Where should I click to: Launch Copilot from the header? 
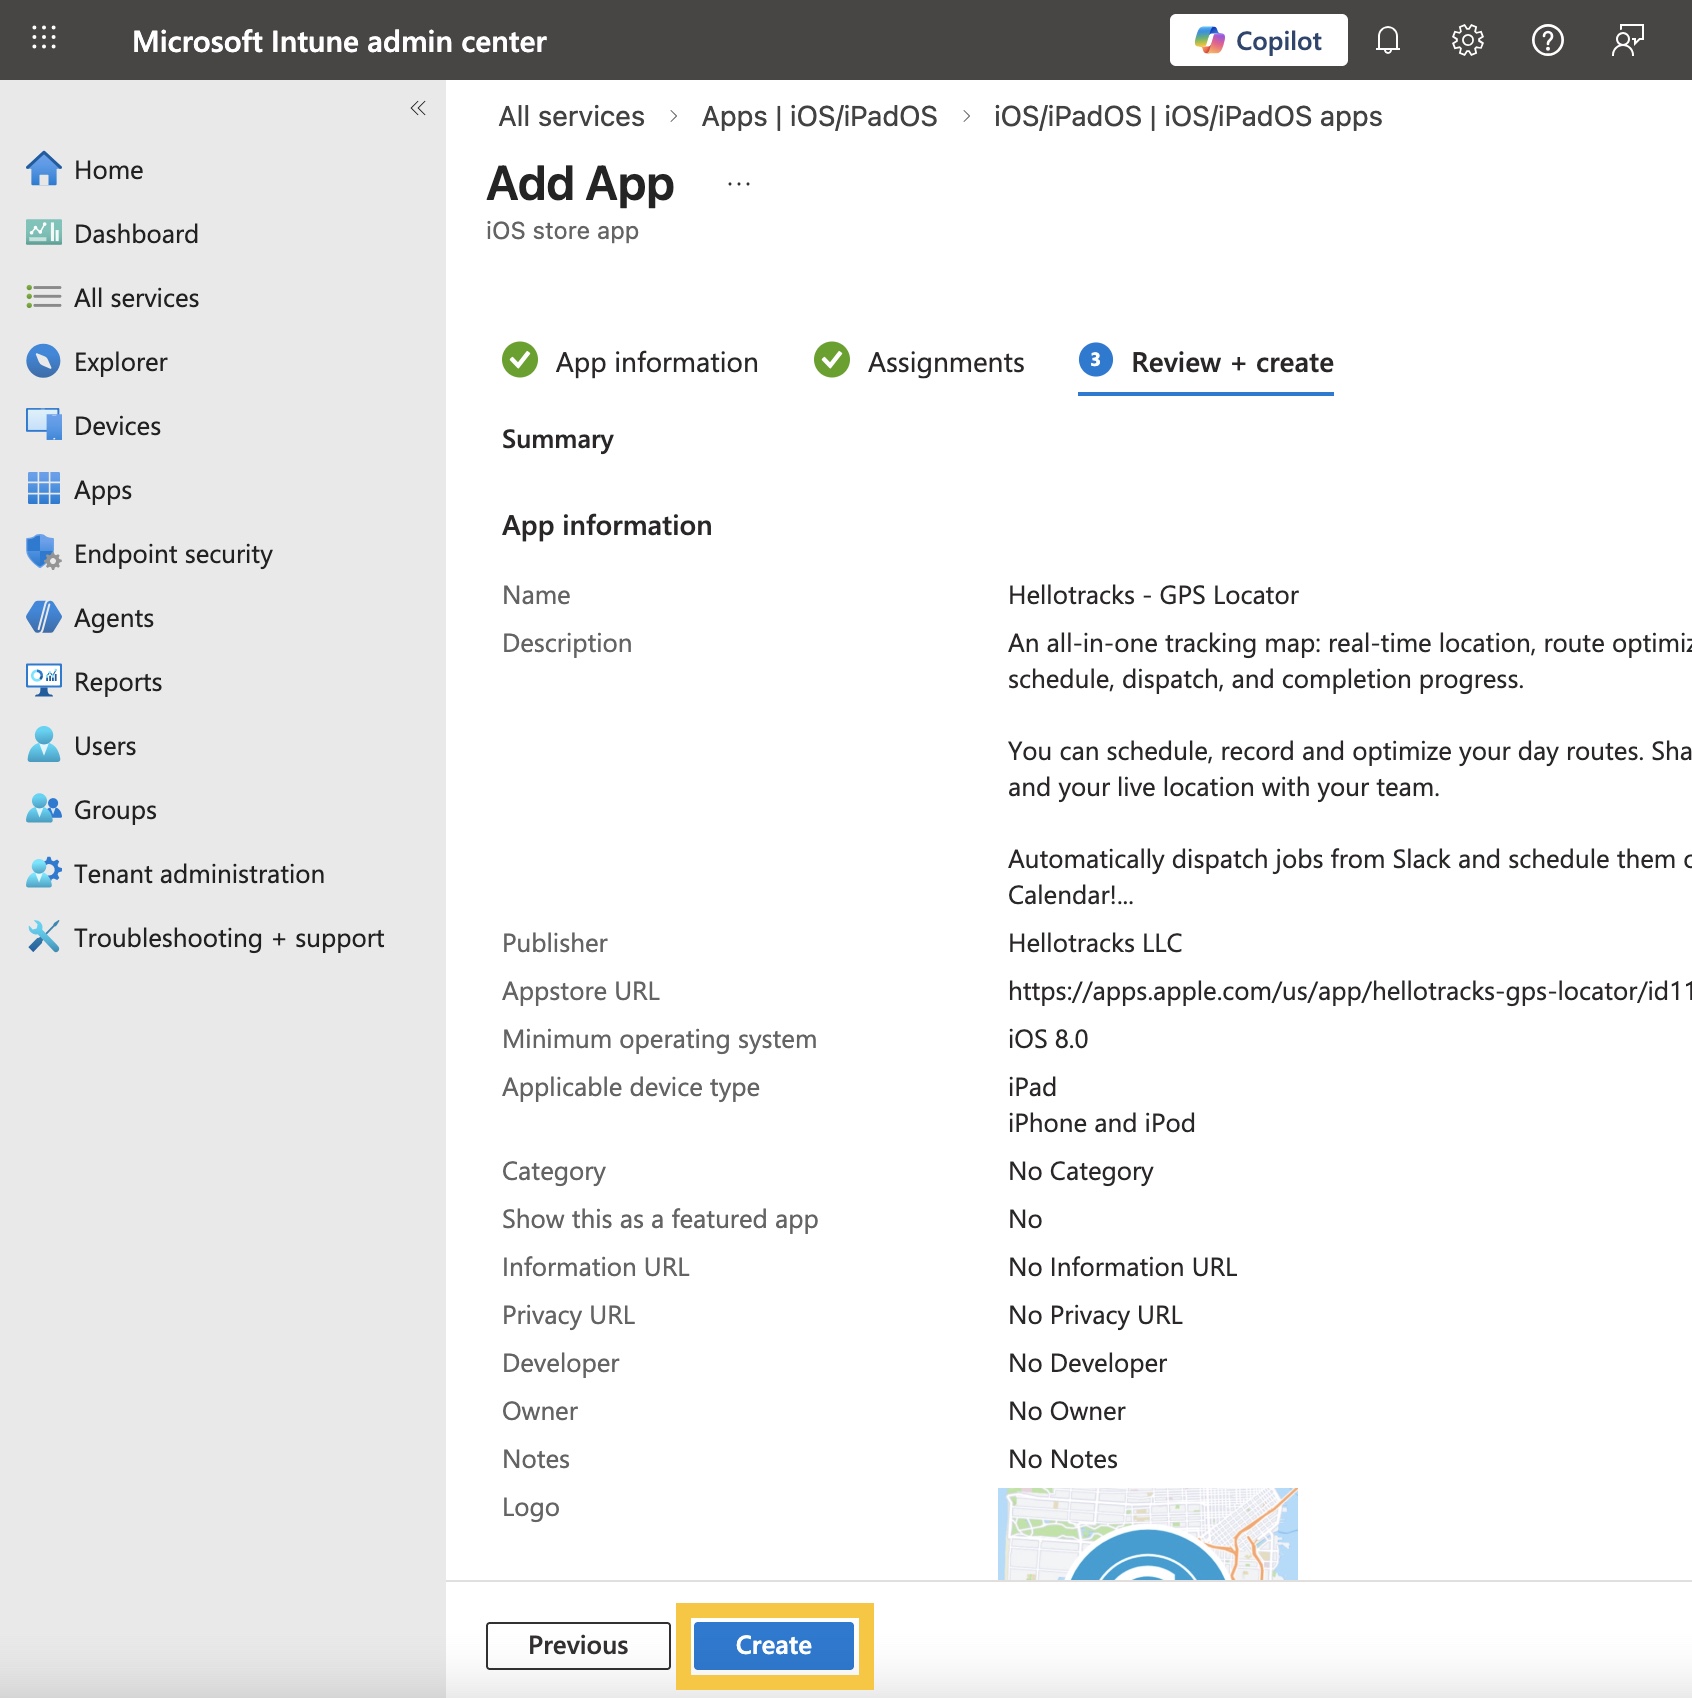pos(1258,40)
